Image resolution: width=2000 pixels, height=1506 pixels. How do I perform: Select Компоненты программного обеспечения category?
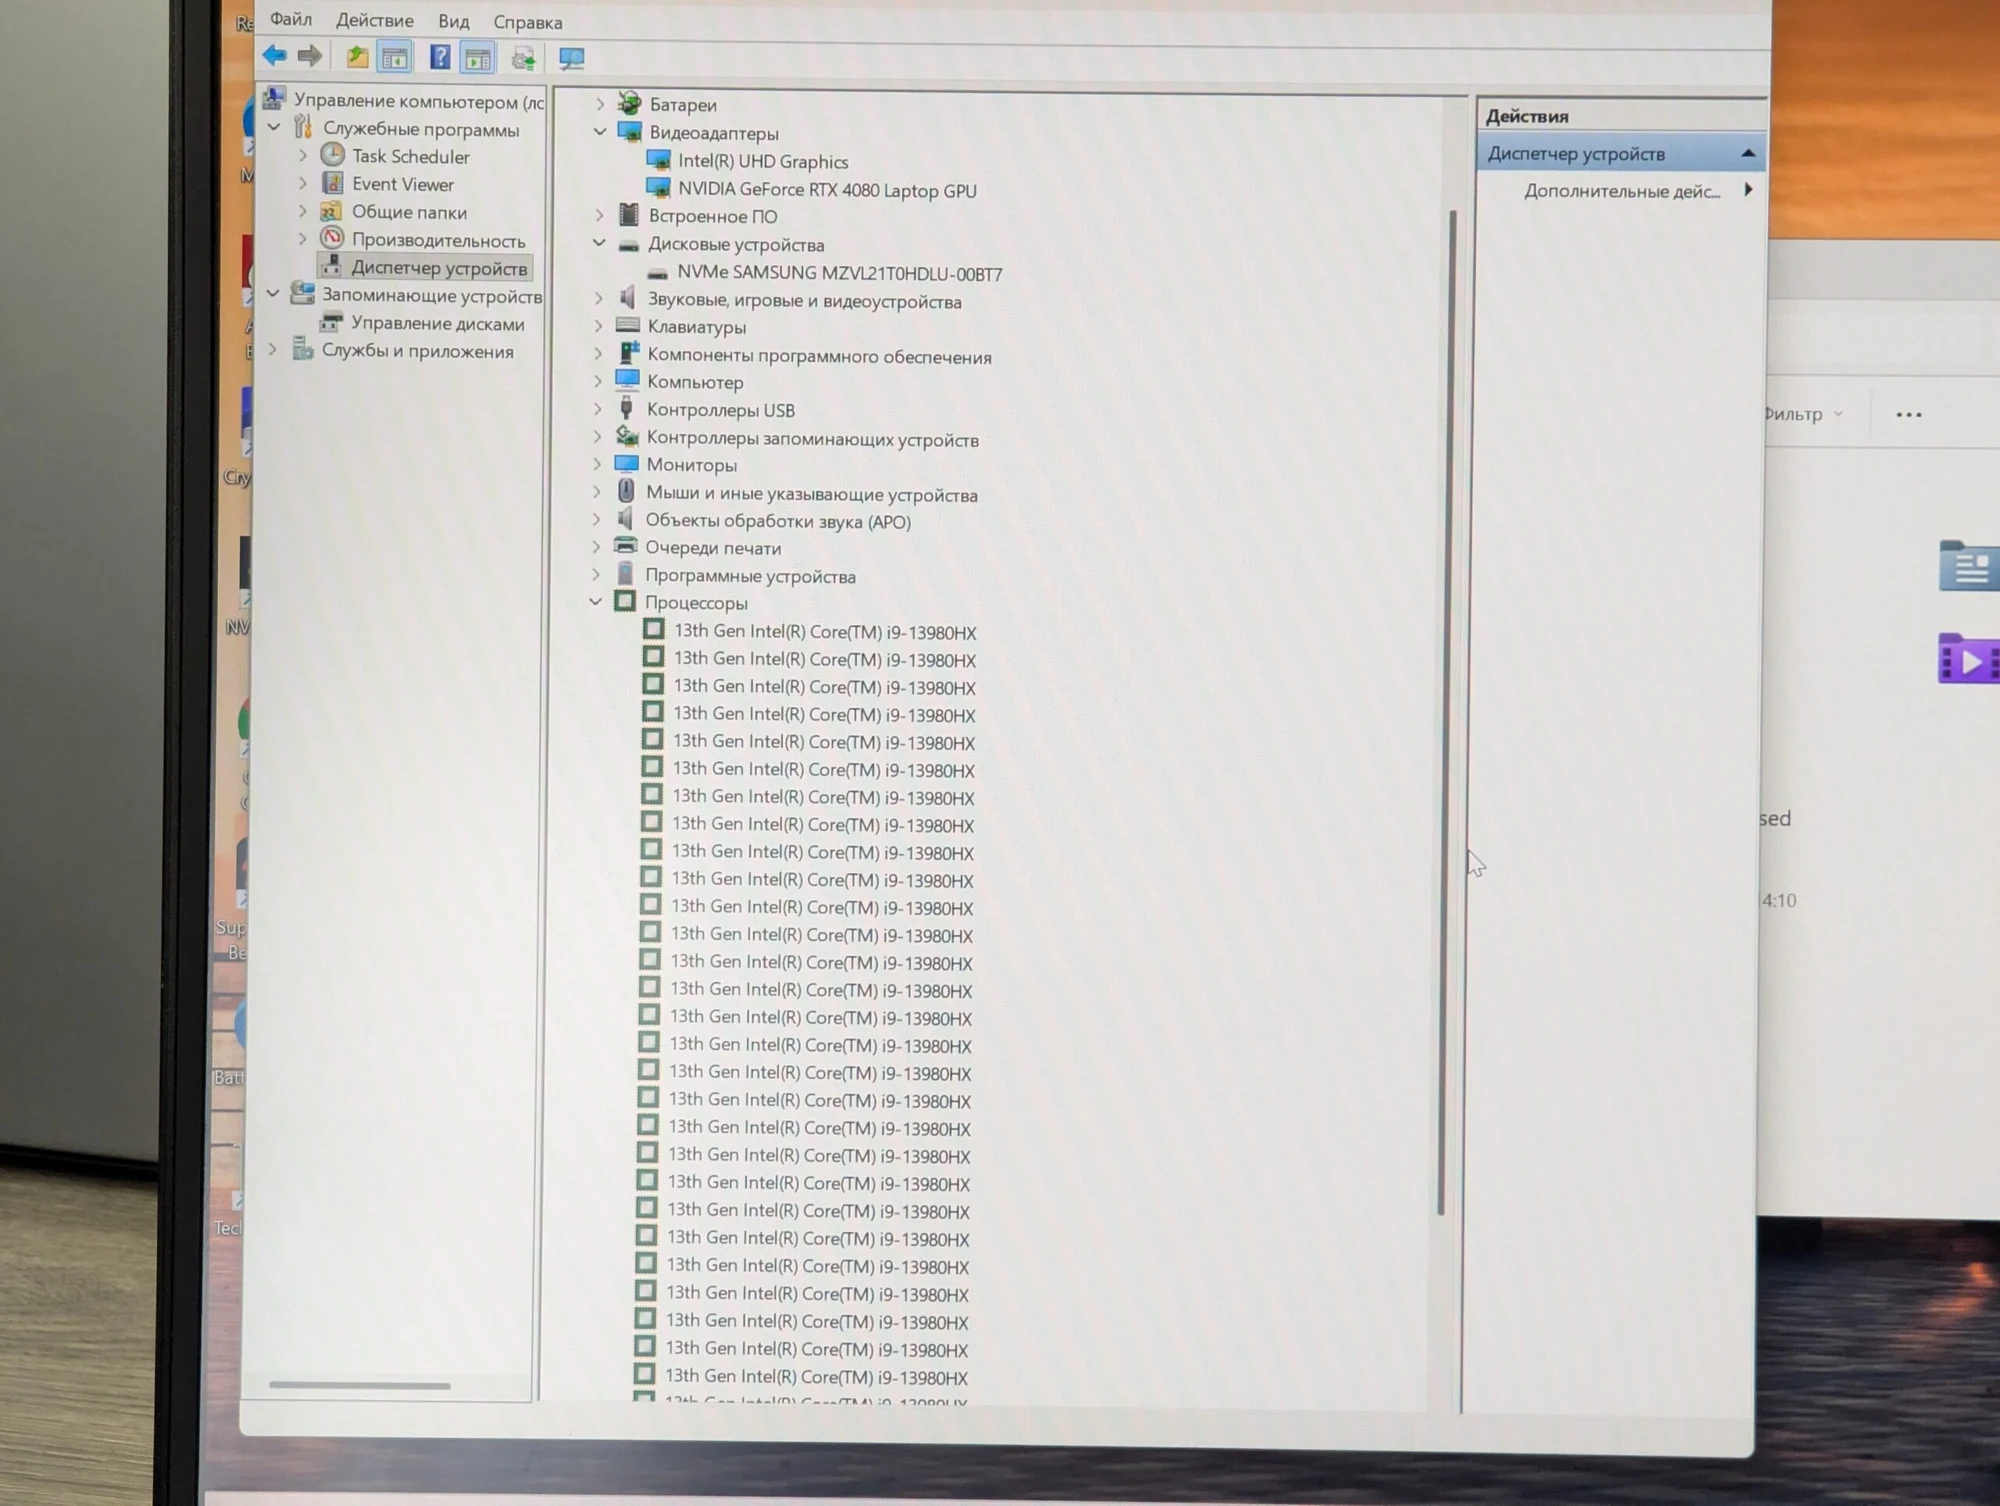pos(819,357)
